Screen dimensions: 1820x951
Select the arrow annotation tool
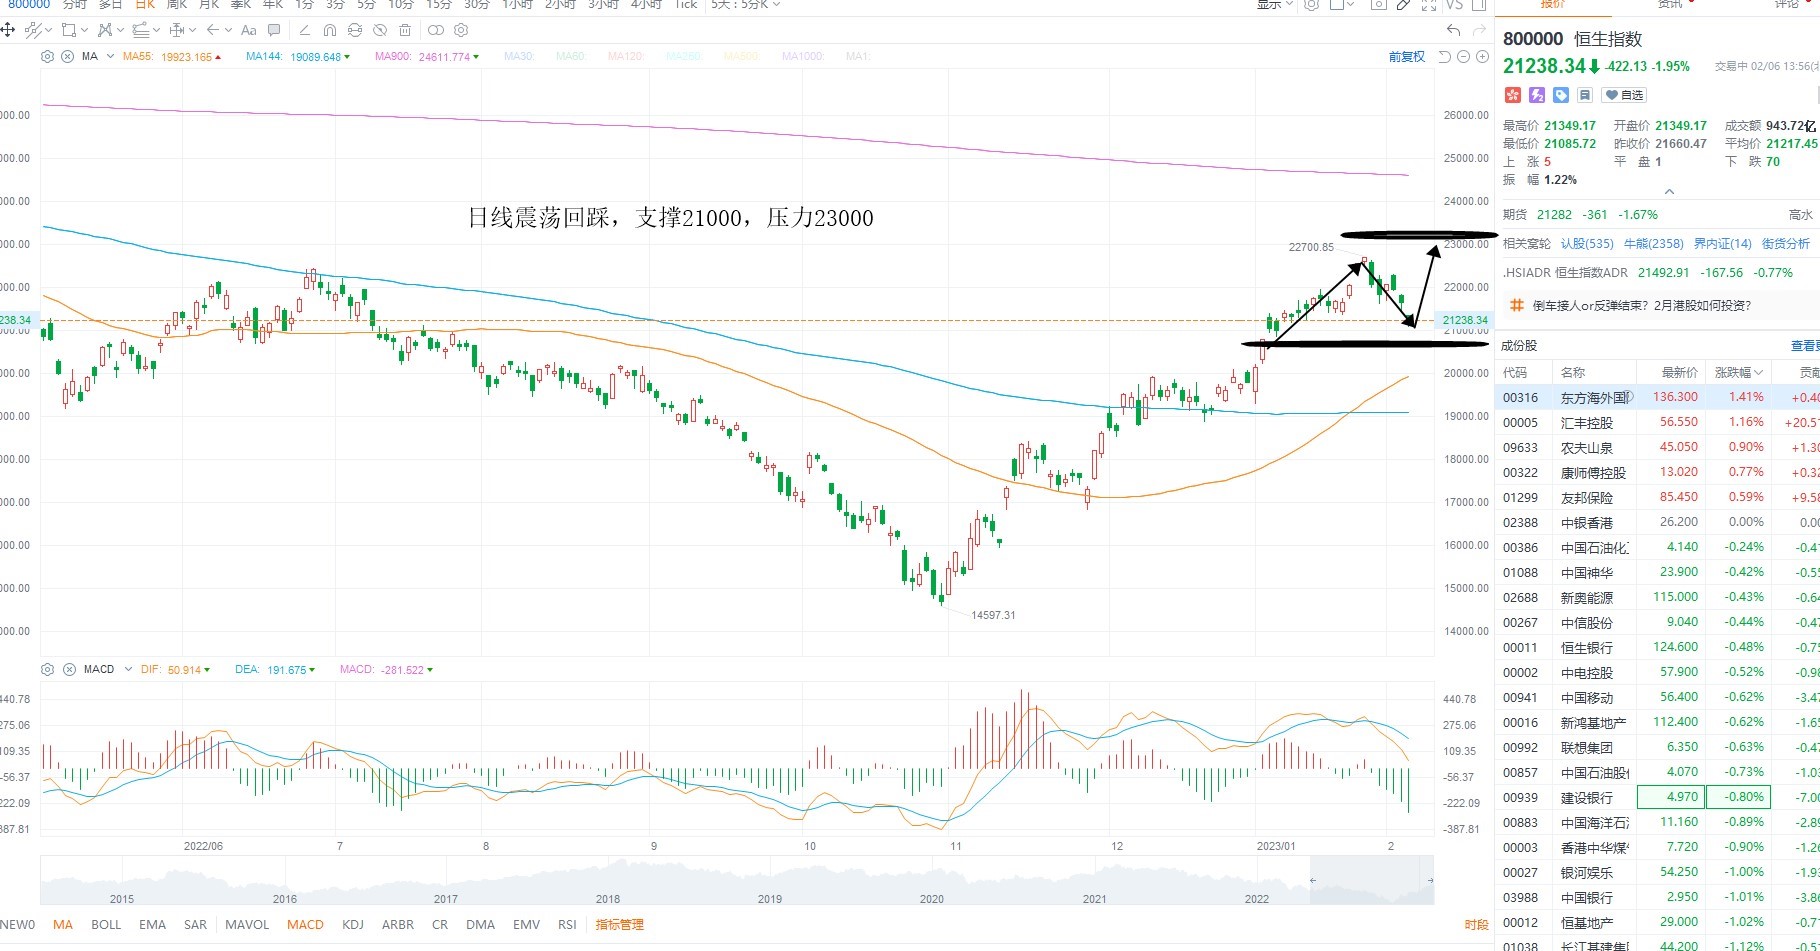[212, 30]
